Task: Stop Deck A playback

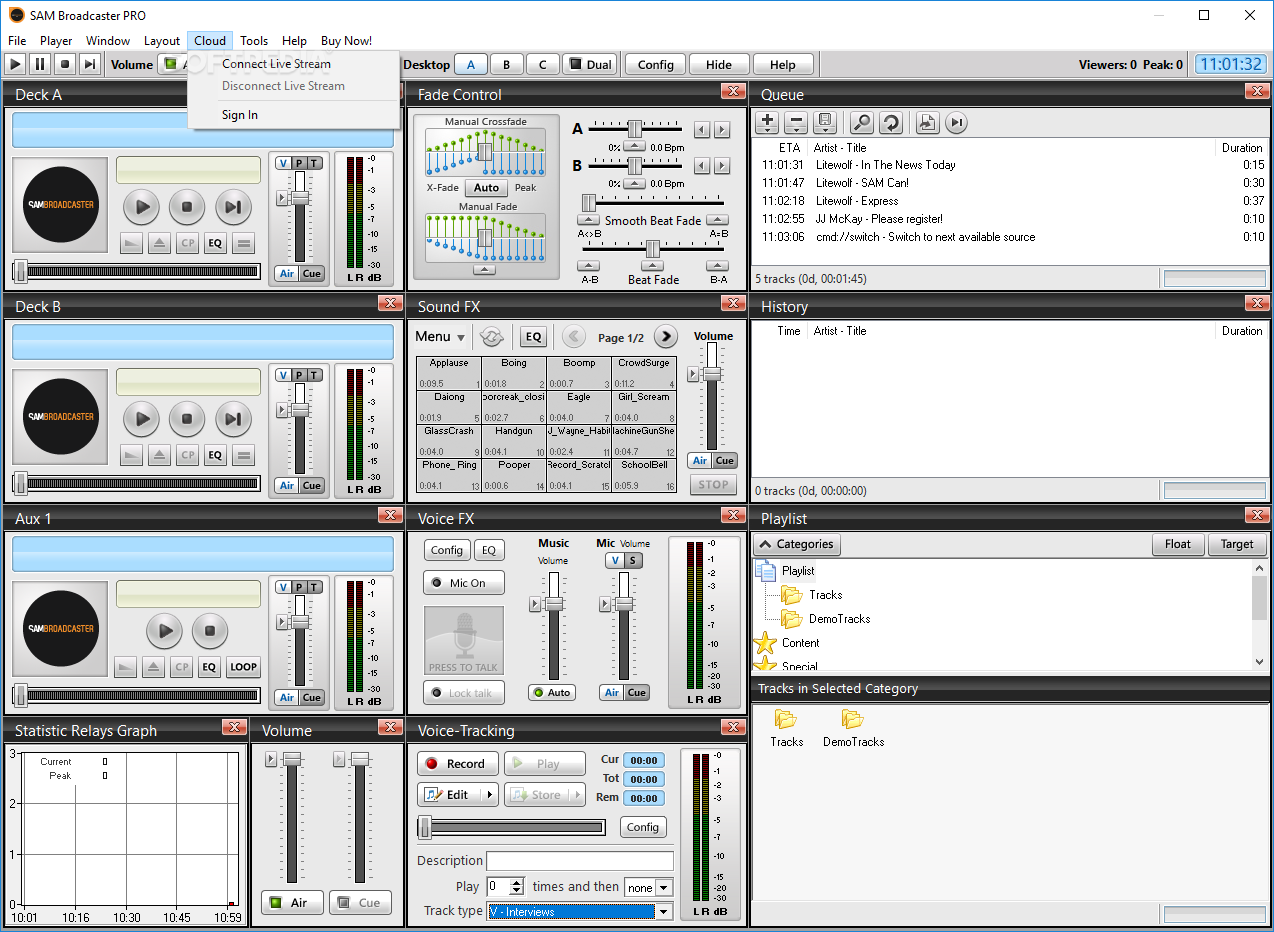Action: coord(187,208)
